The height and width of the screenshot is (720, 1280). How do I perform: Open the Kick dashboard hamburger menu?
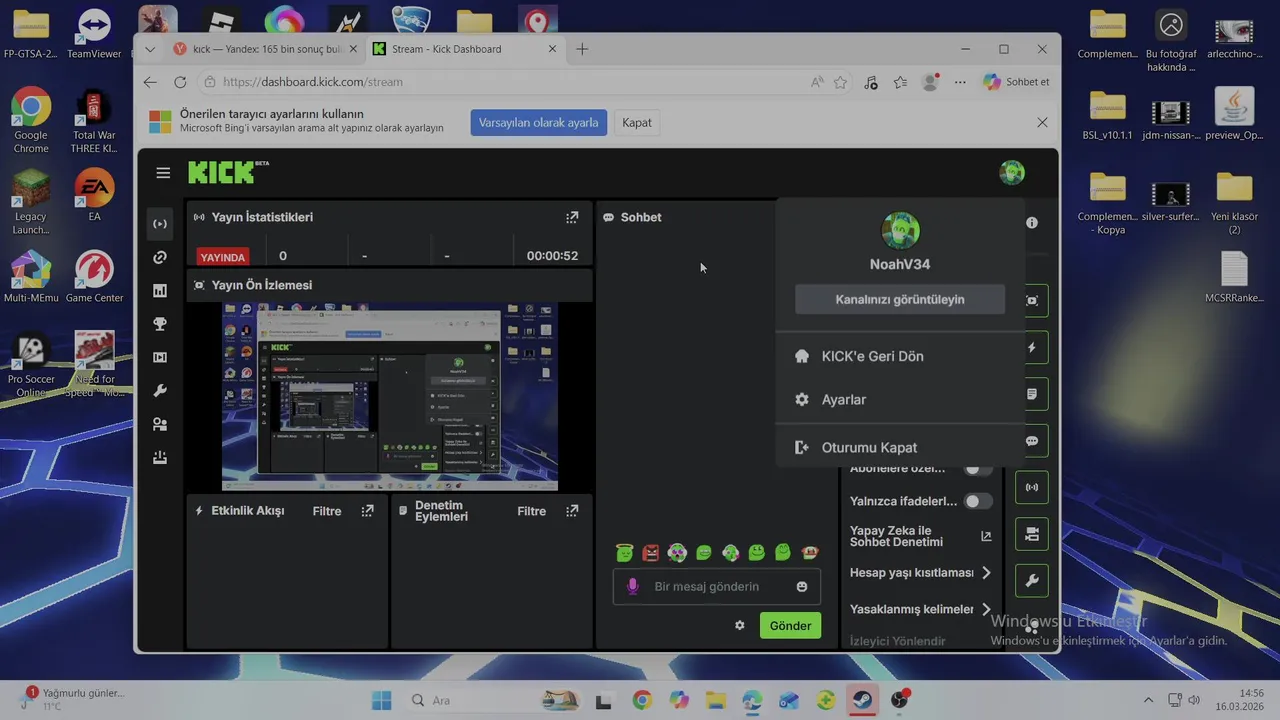click(x=163, y=173)
